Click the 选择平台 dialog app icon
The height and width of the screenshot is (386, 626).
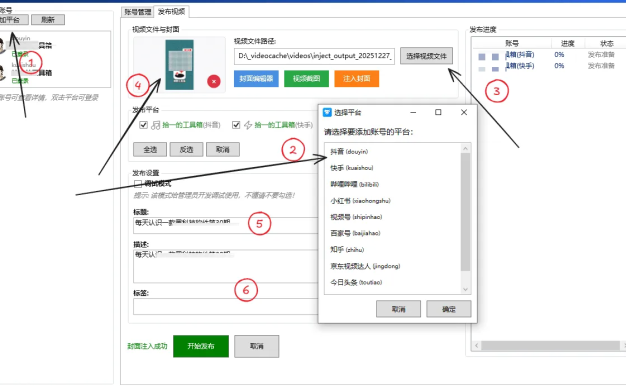pyautogui.click(x=327, y=113)
